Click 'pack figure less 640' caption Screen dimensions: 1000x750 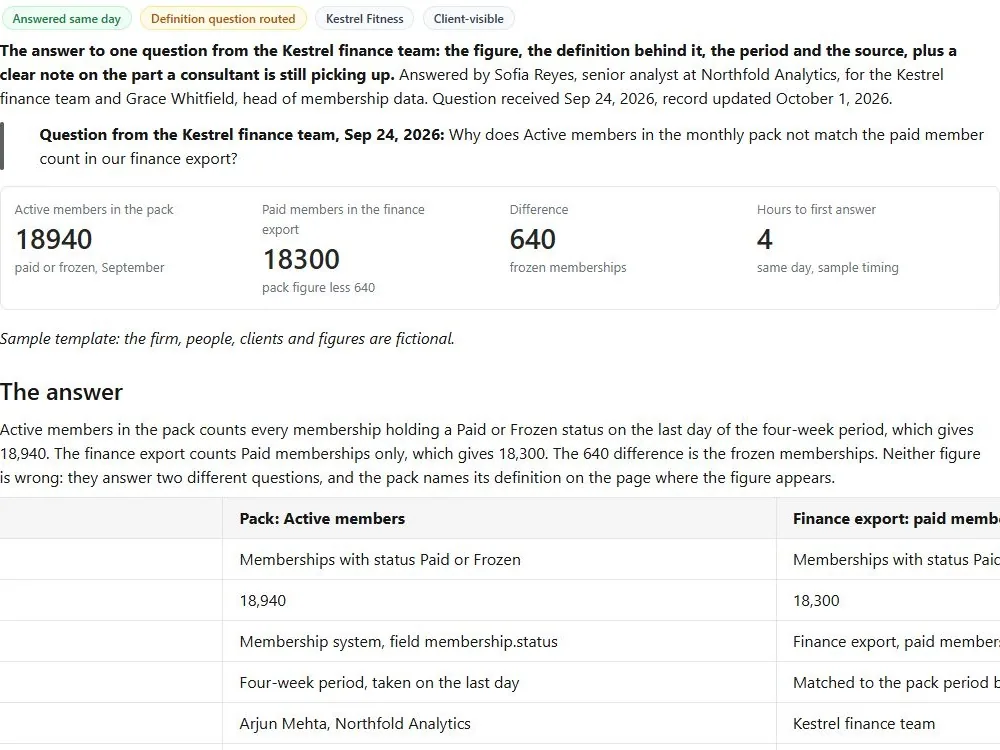tap(318, 287)
